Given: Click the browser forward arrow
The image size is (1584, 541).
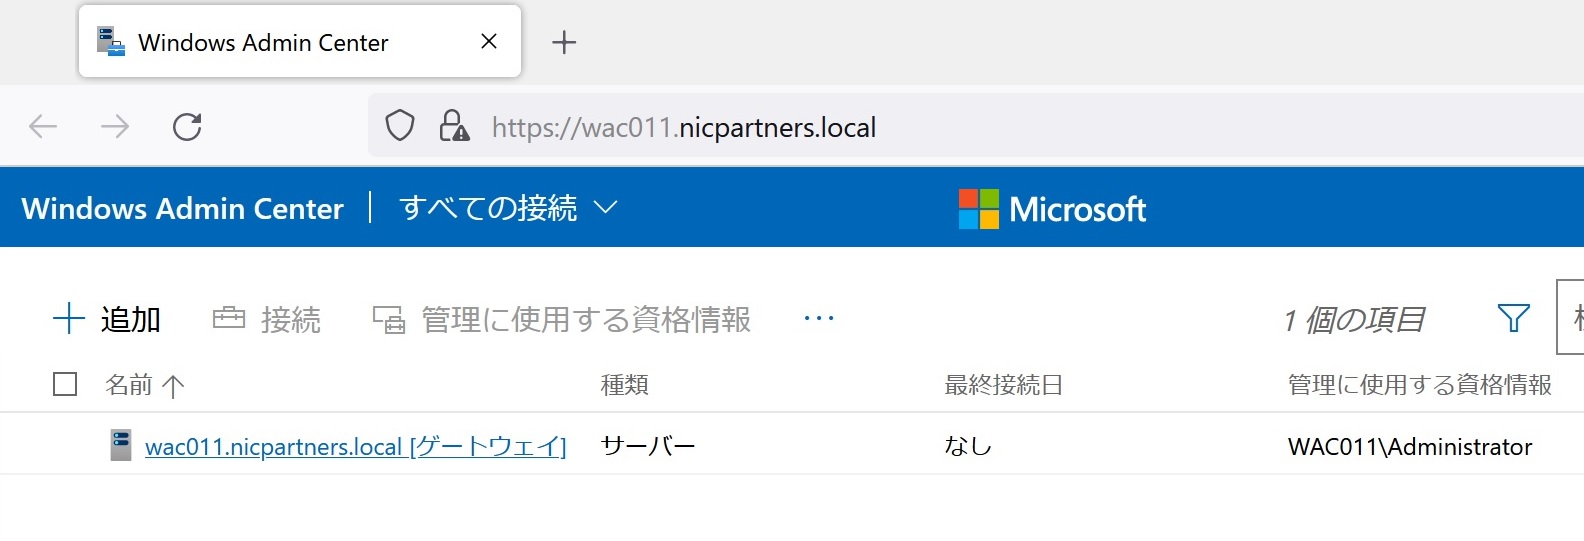Looking at the screenshot, I should click(x=115, y=127).
